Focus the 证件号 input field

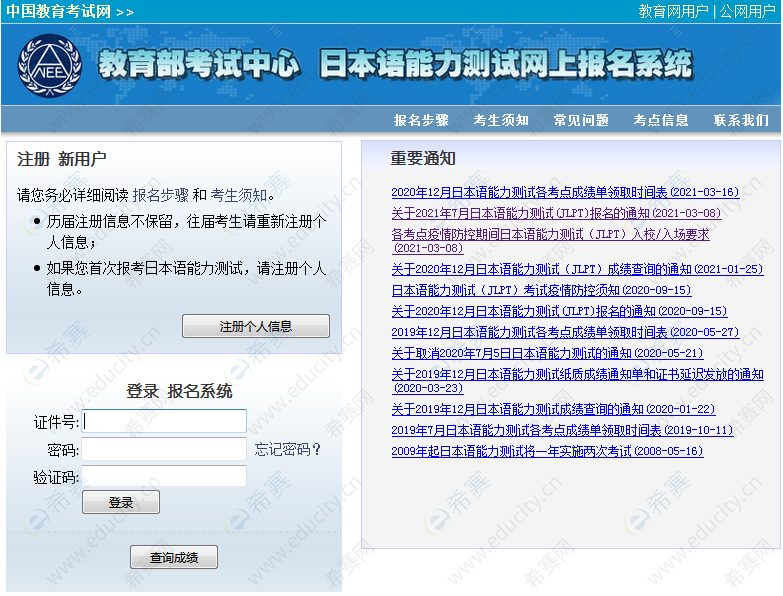164,421
